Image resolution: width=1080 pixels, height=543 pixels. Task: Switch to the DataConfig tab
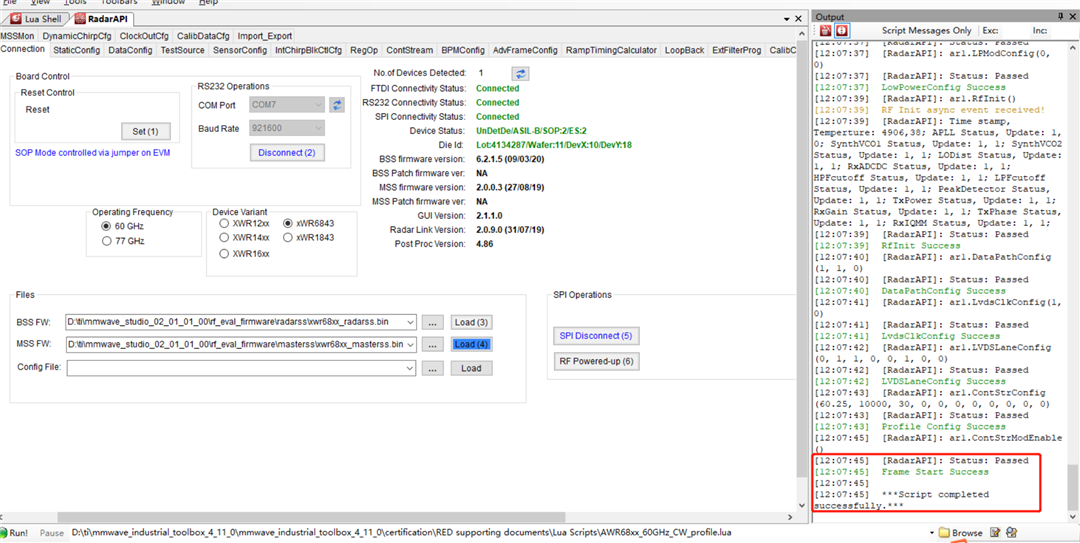click(130, 50)
